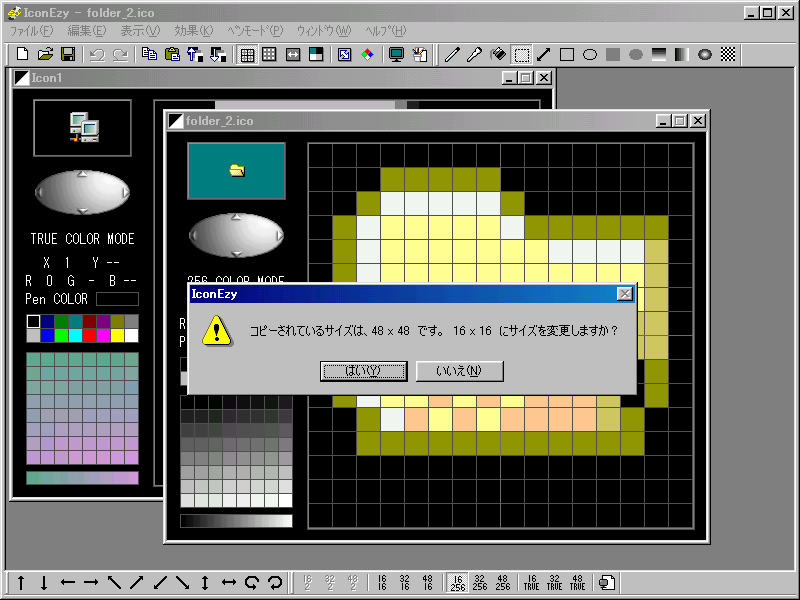The height and width of the screenshot is (600, 800).
Task: Pick the red swatch in Icon1 palette
Action: [89, 335]
